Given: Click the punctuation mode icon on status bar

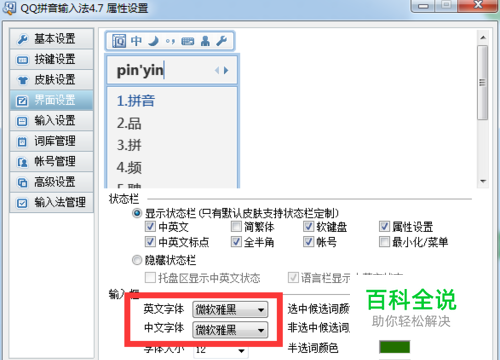Looking at the screenshot, I should tap(170, 41).
